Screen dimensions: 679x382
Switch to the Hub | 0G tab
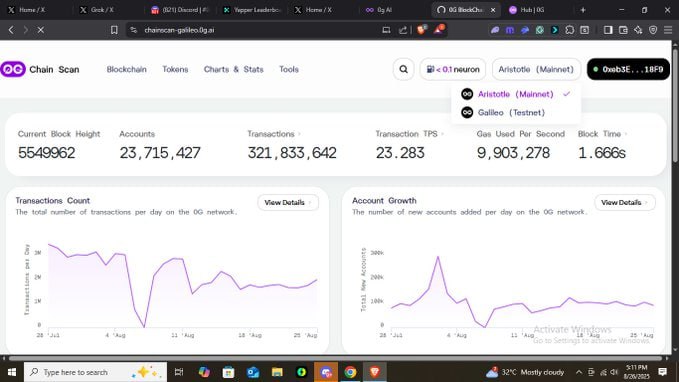(x=531, y=10)
